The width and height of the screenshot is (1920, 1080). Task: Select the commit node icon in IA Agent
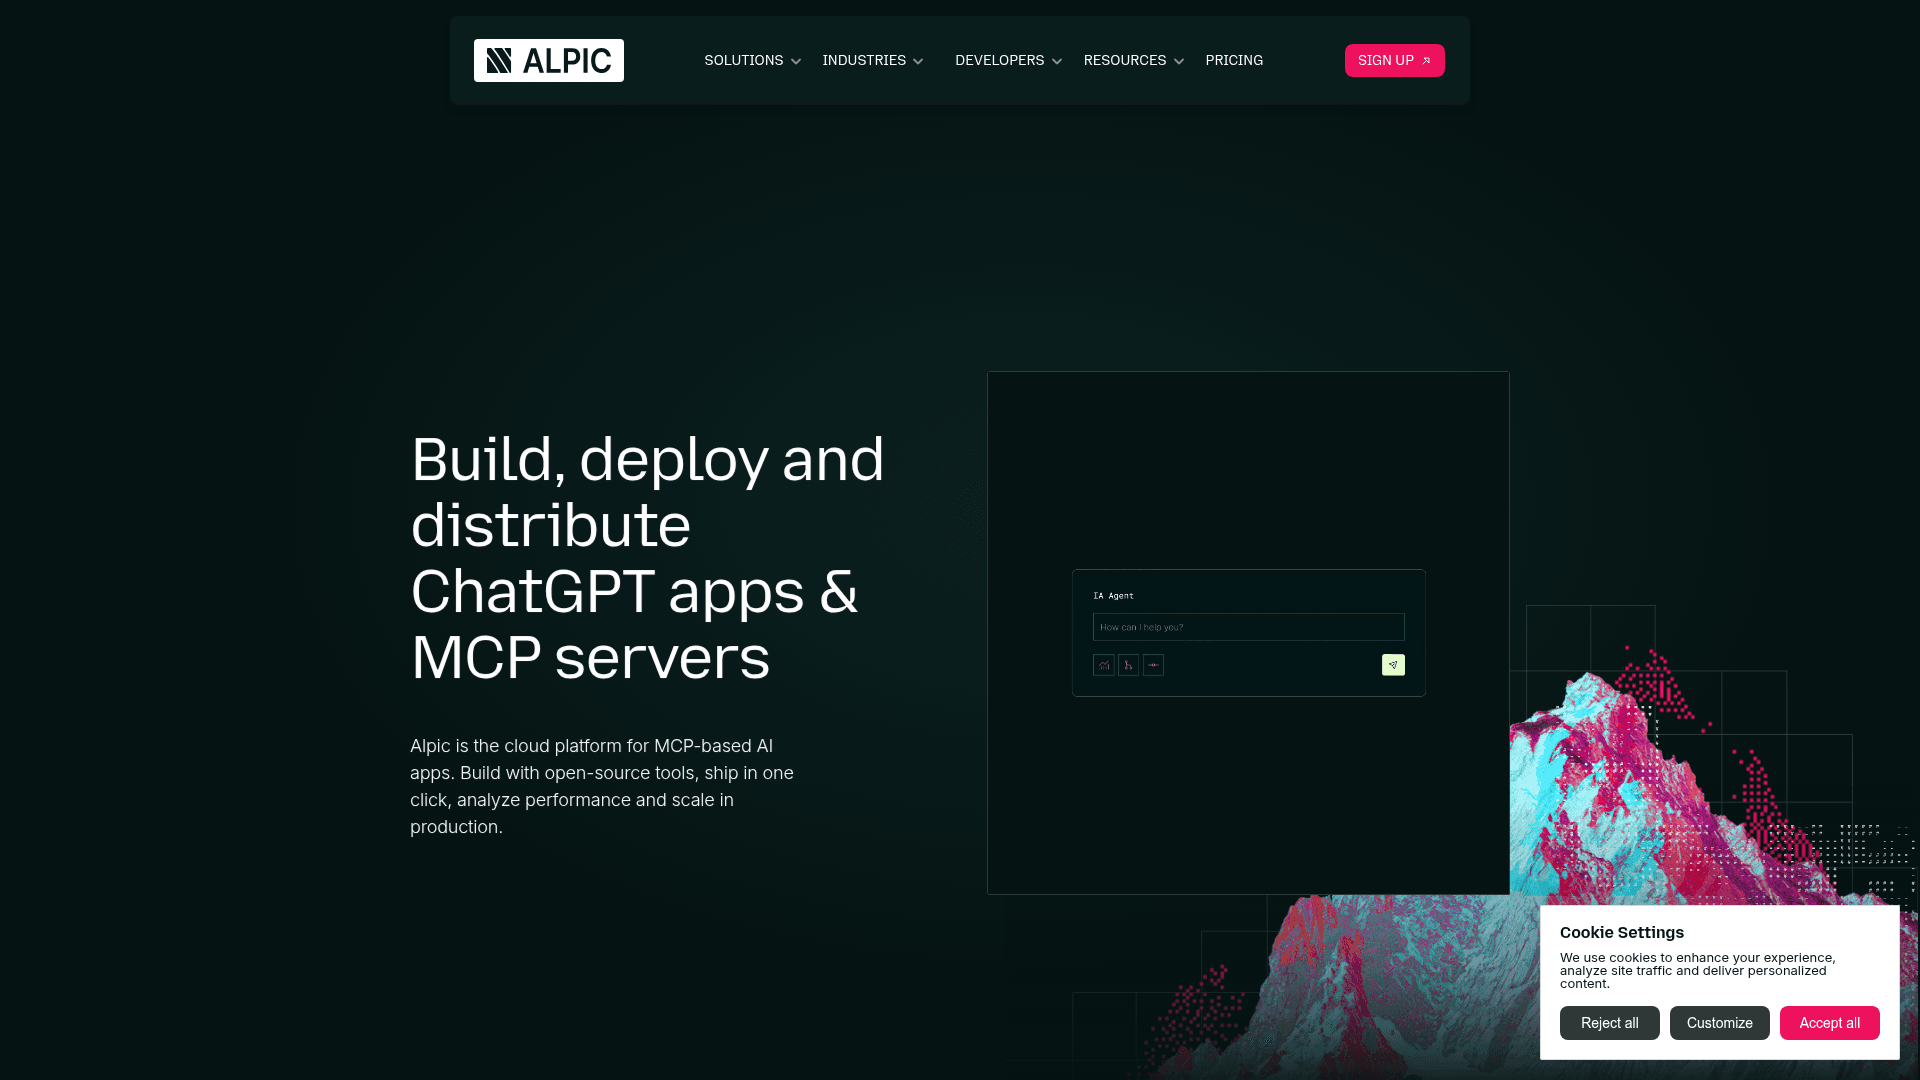(1153, 665)
